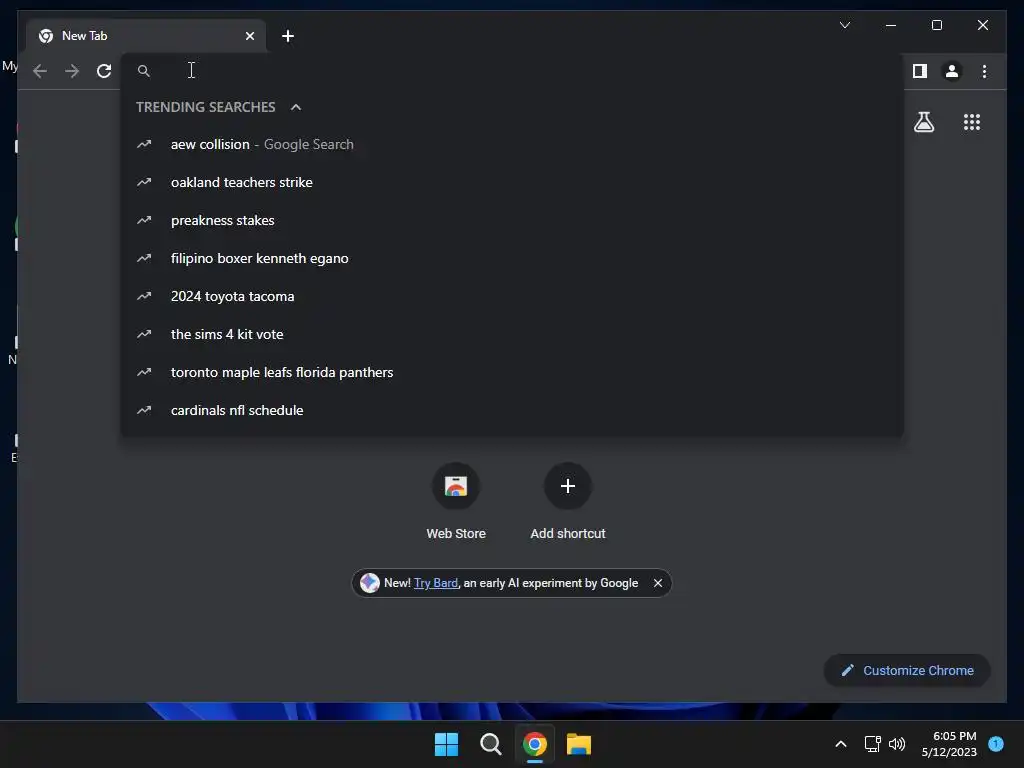The width and height of the screenshot is (1024, 768).
Task: Select oakland teachers strike suggestion
Action: coord(512,182)
